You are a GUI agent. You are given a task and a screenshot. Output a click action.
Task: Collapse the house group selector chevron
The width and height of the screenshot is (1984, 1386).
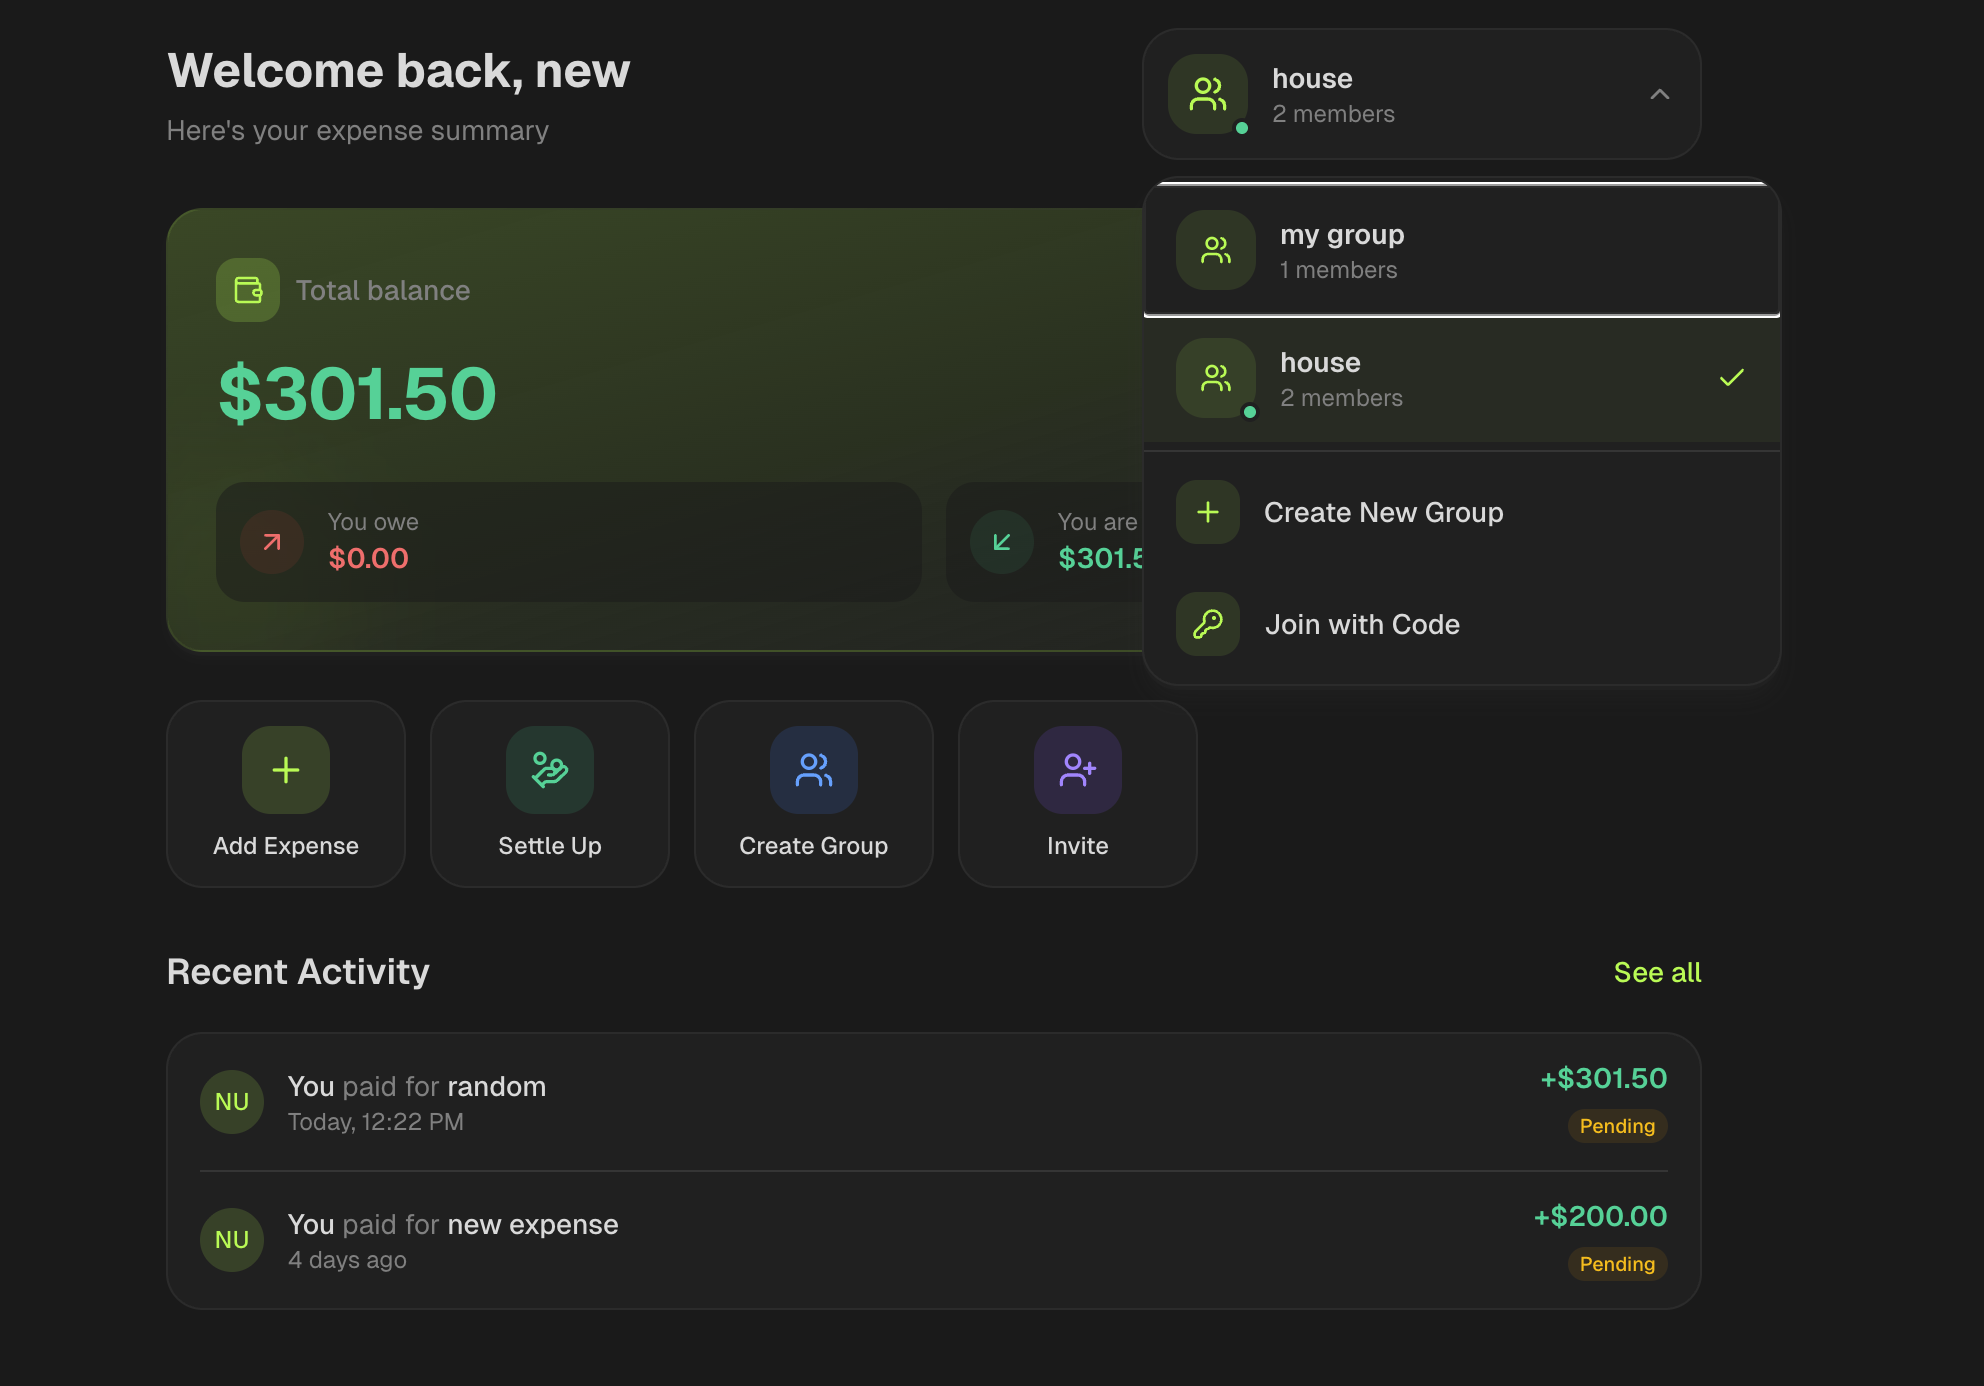click(1659, 94)
